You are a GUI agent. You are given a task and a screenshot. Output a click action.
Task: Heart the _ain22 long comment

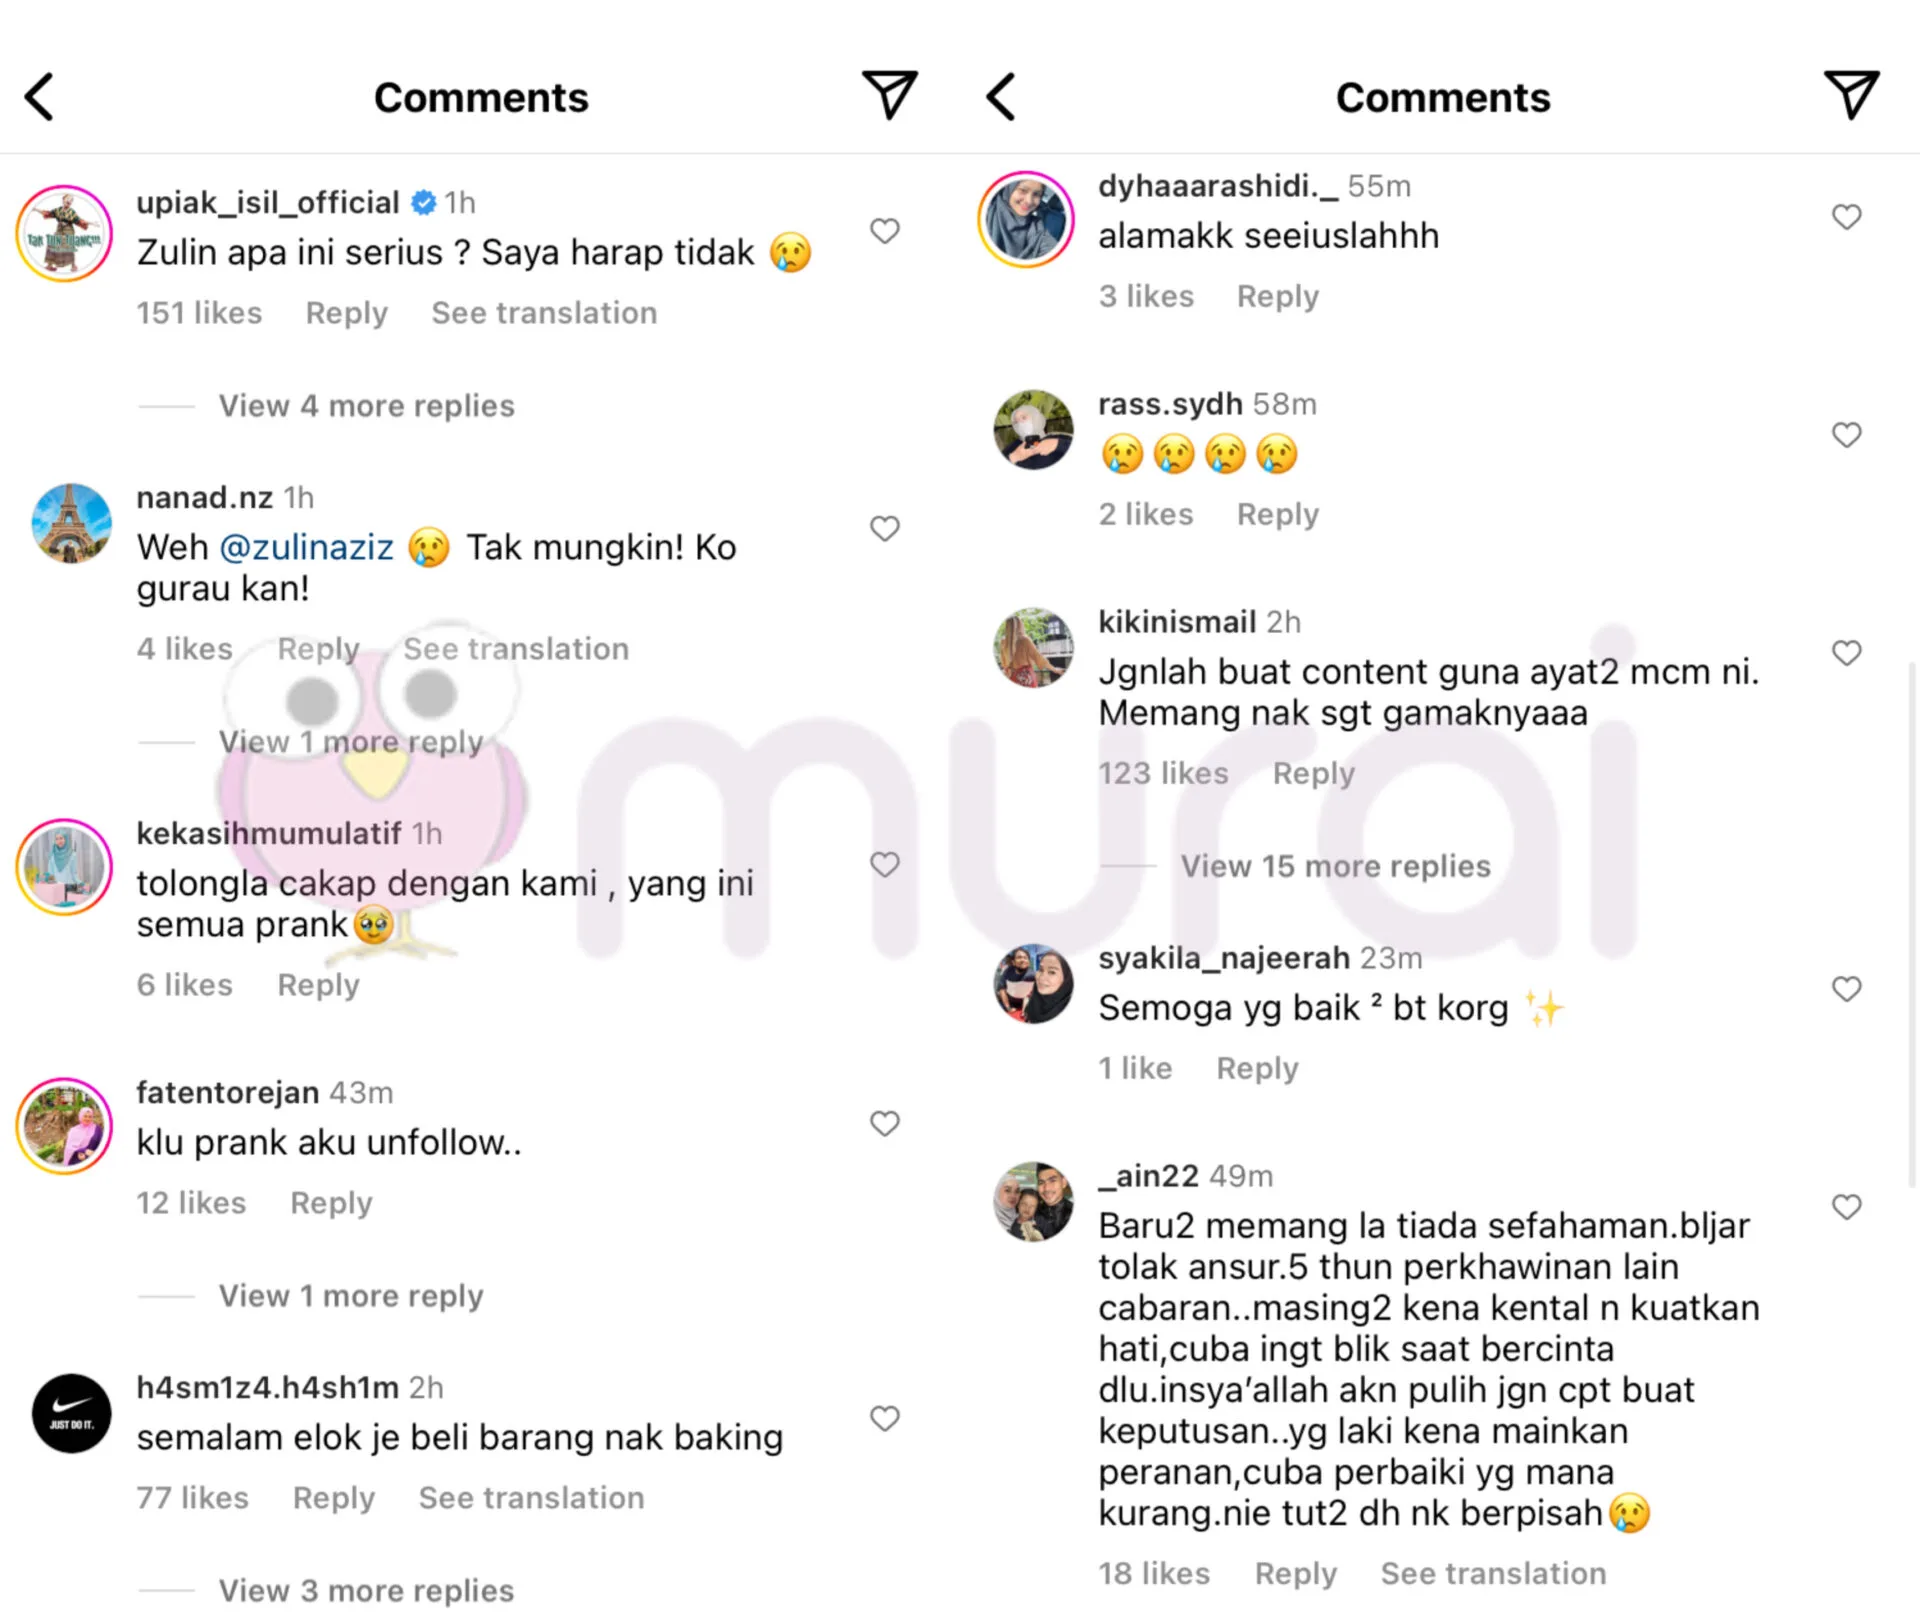(x=1847, y=1207)
